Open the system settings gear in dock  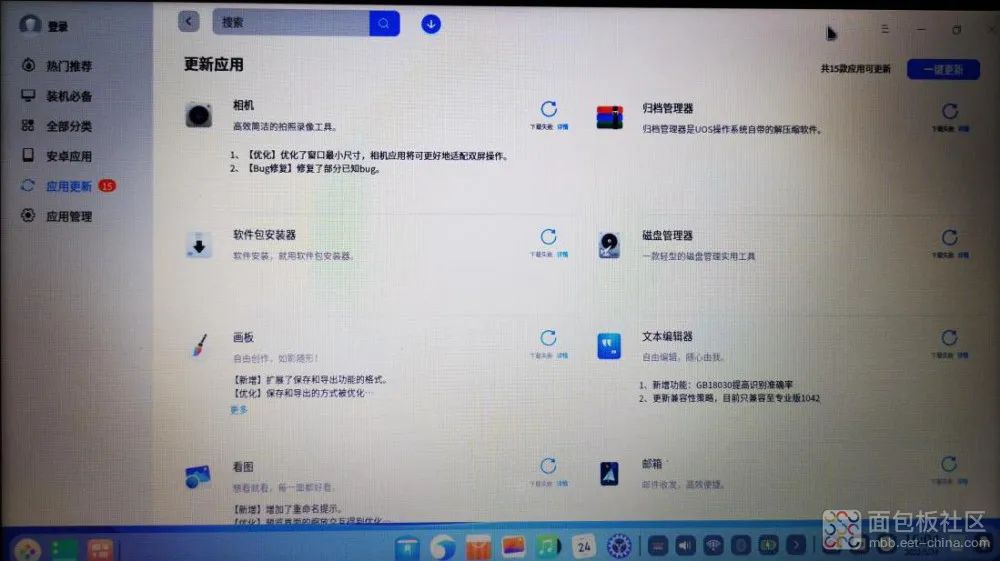(619, 546)
